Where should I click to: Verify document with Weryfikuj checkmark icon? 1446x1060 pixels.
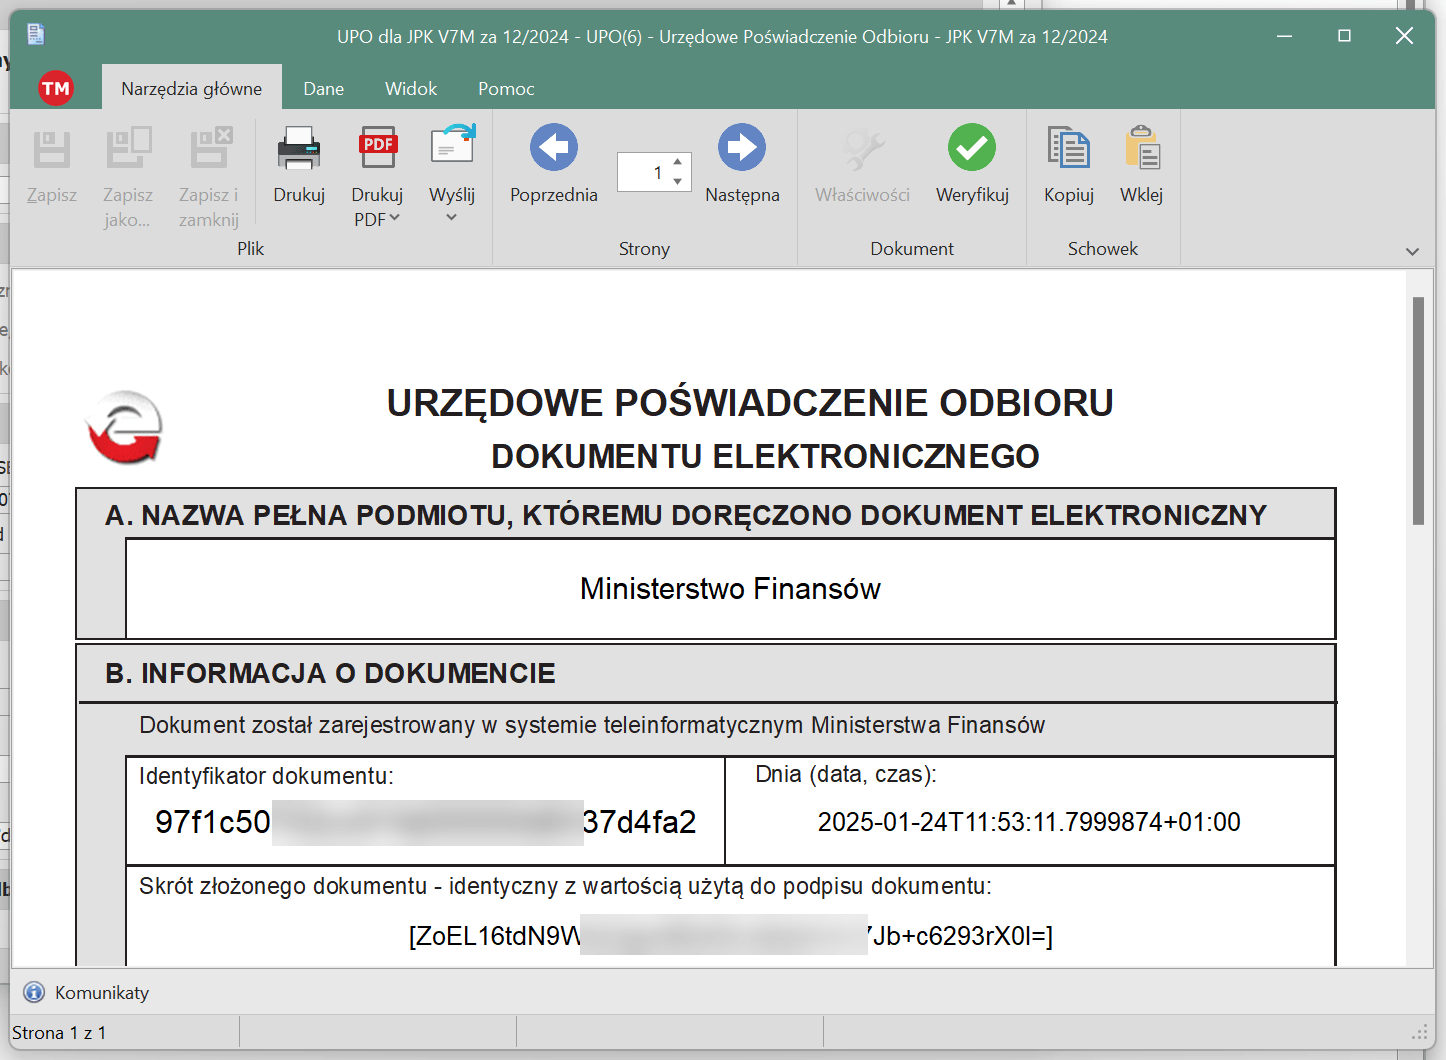(971, 148)
